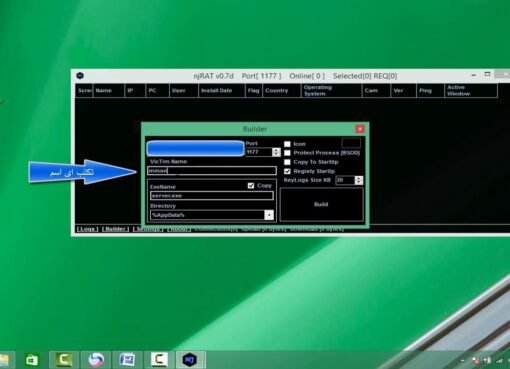The image size is (510, 369).
Task: Increase the Port value with the up arrow
Action: 276,150
